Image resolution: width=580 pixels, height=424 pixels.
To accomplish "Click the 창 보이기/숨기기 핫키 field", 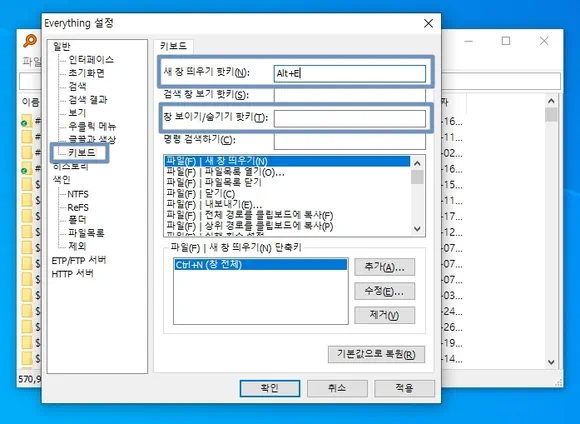I will (350, 118).
